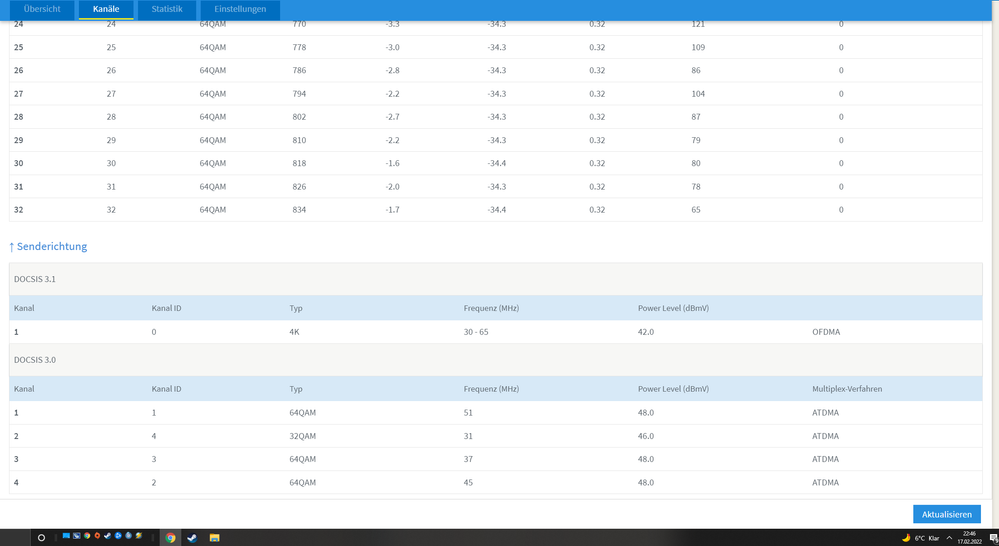This screenshot has height=546, width=999.
Task: Click the Frequenz (MHz) header under DOCSIS 3.1
Action: tap(491, 308)
